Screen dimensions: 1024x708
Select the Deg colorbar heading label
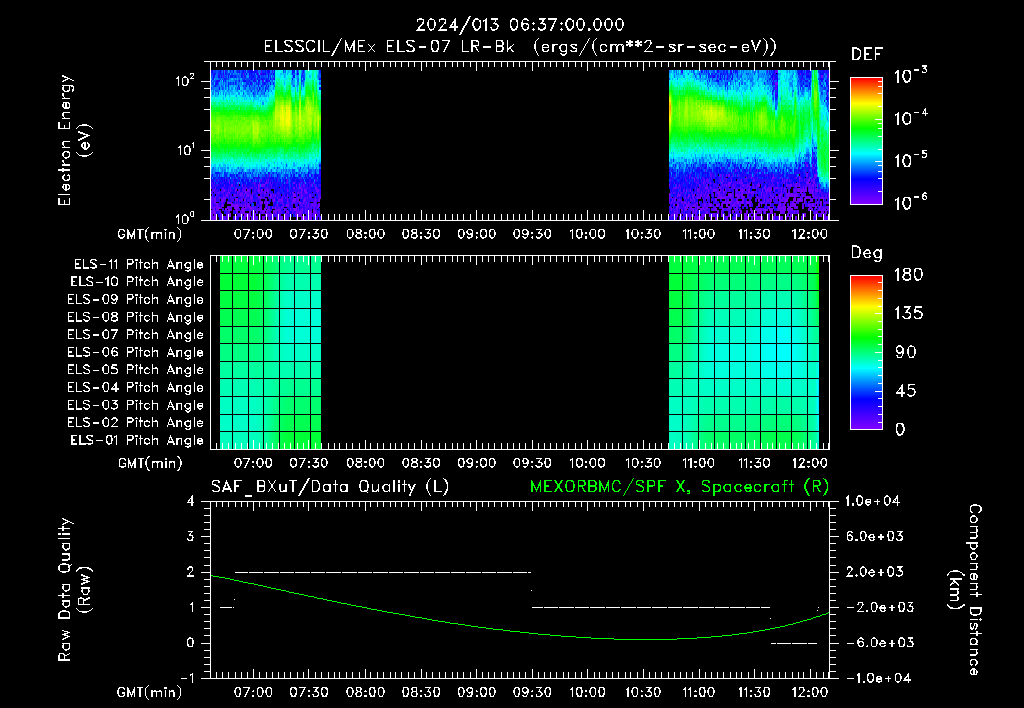click(867, 253)
